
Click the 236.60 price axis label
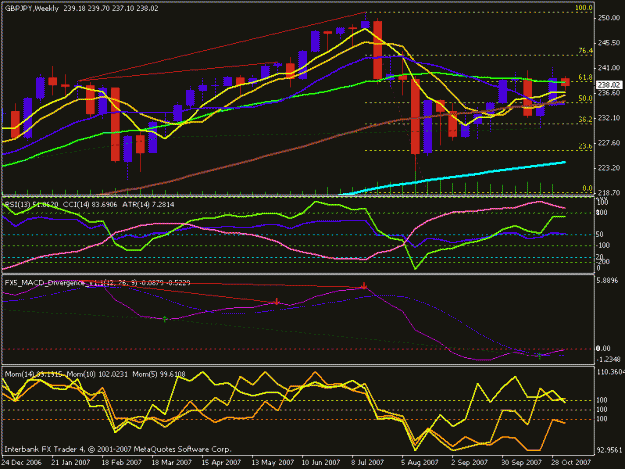tap(609, 93)
